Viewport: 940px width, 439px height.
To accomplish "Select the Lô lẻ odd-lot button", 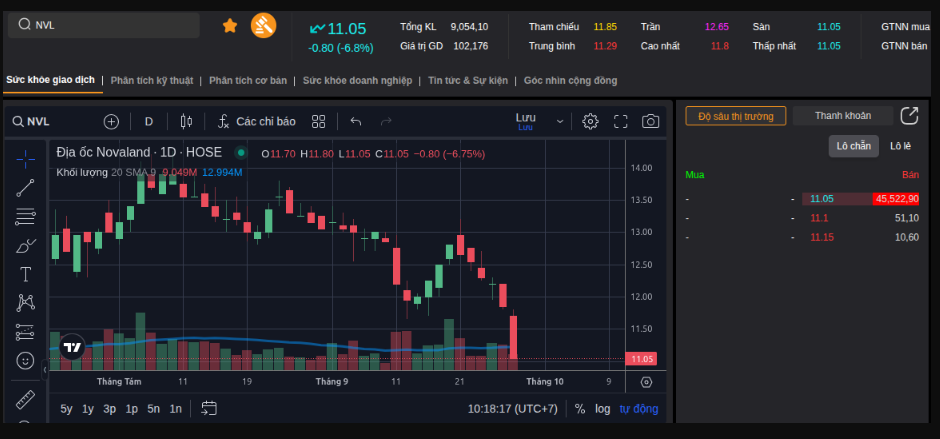I will click(900, 146).
